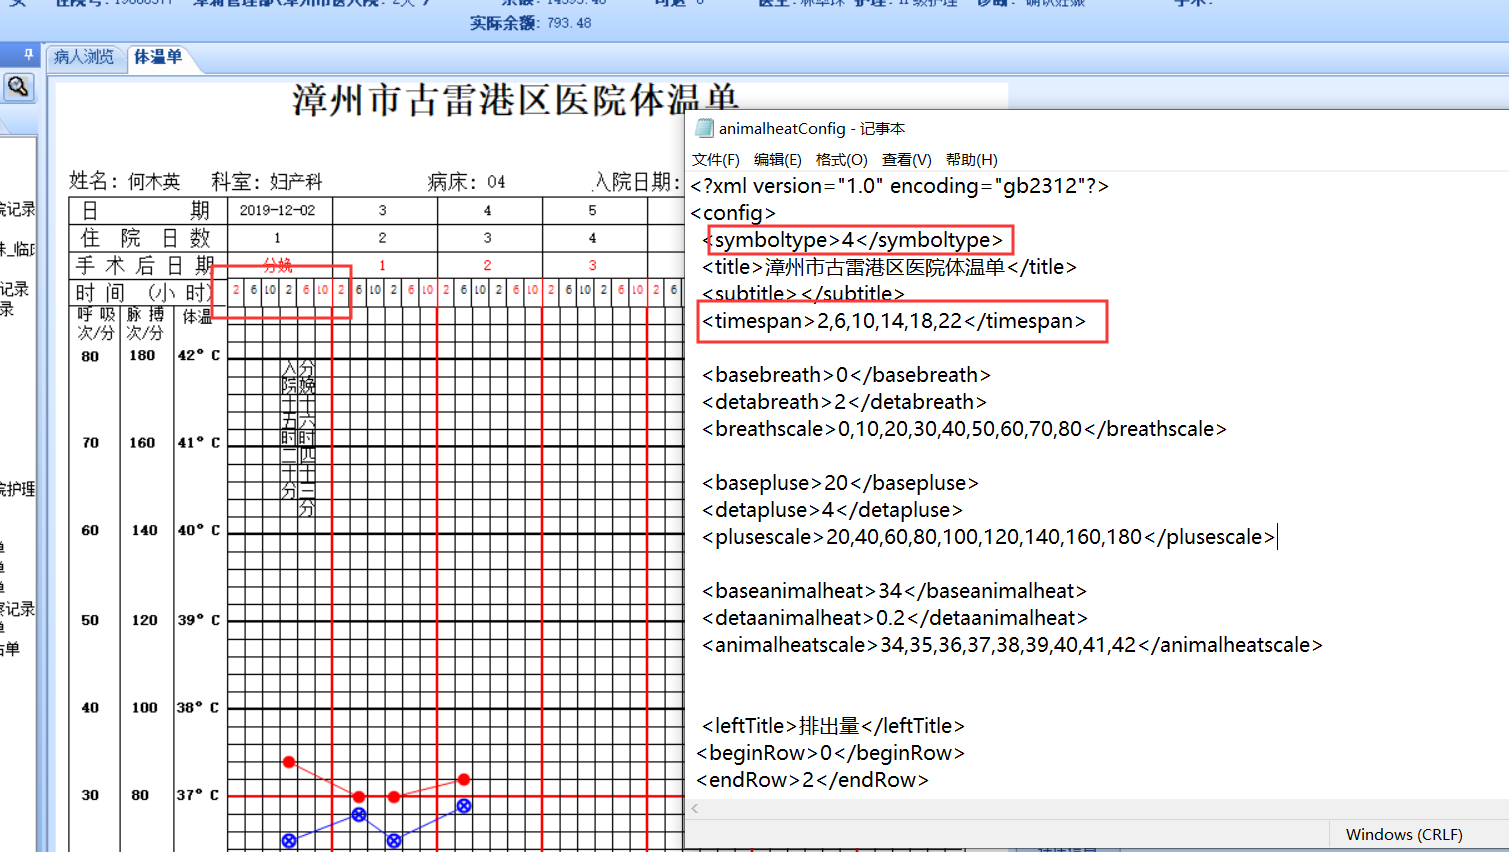1509x852 pixels.
Task: Open the 帮助(H) menu in Notepad
Action: pyautogui.click(x=972, y=160)
